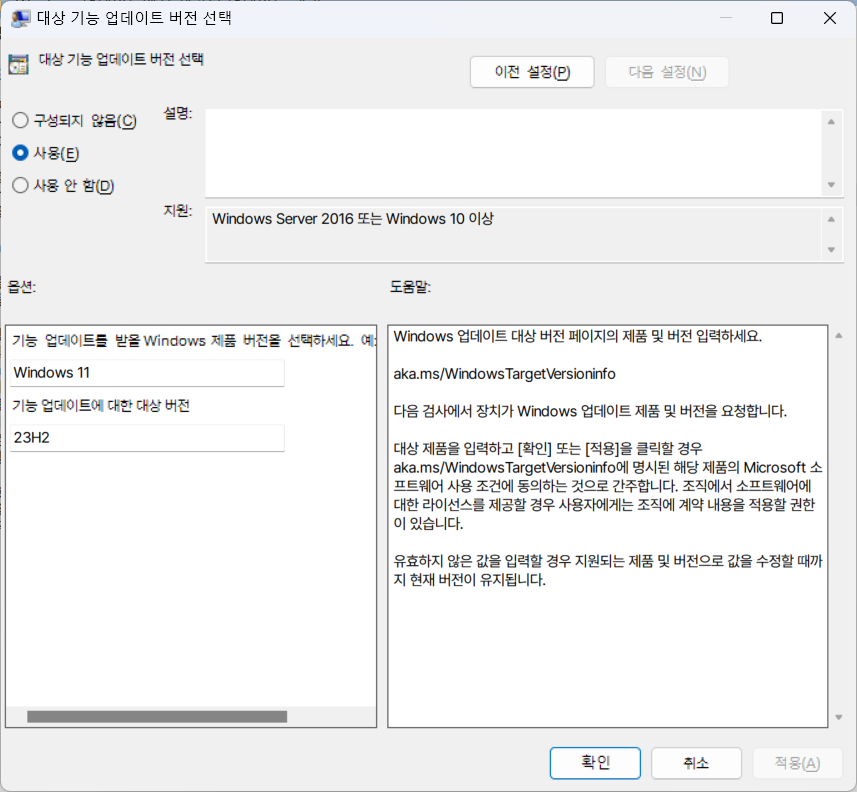Click the description box scroll up arrow
The width and height of the screenshot is (857, 792).
tap(831, 122)
